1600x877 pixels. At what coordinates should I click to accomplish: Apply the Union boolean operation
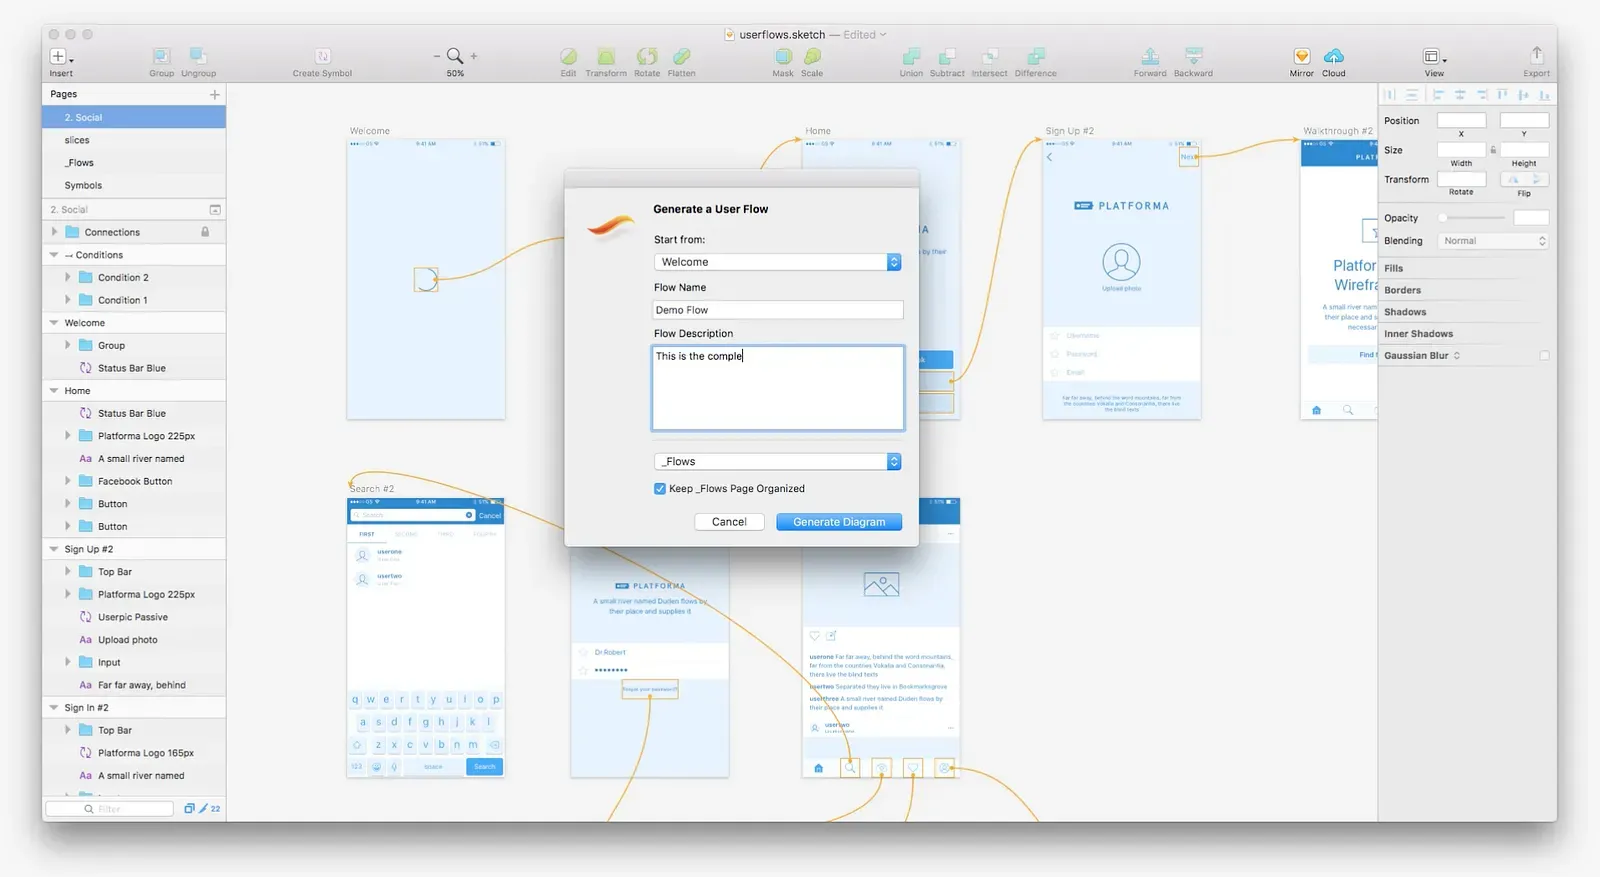(911, 57)
